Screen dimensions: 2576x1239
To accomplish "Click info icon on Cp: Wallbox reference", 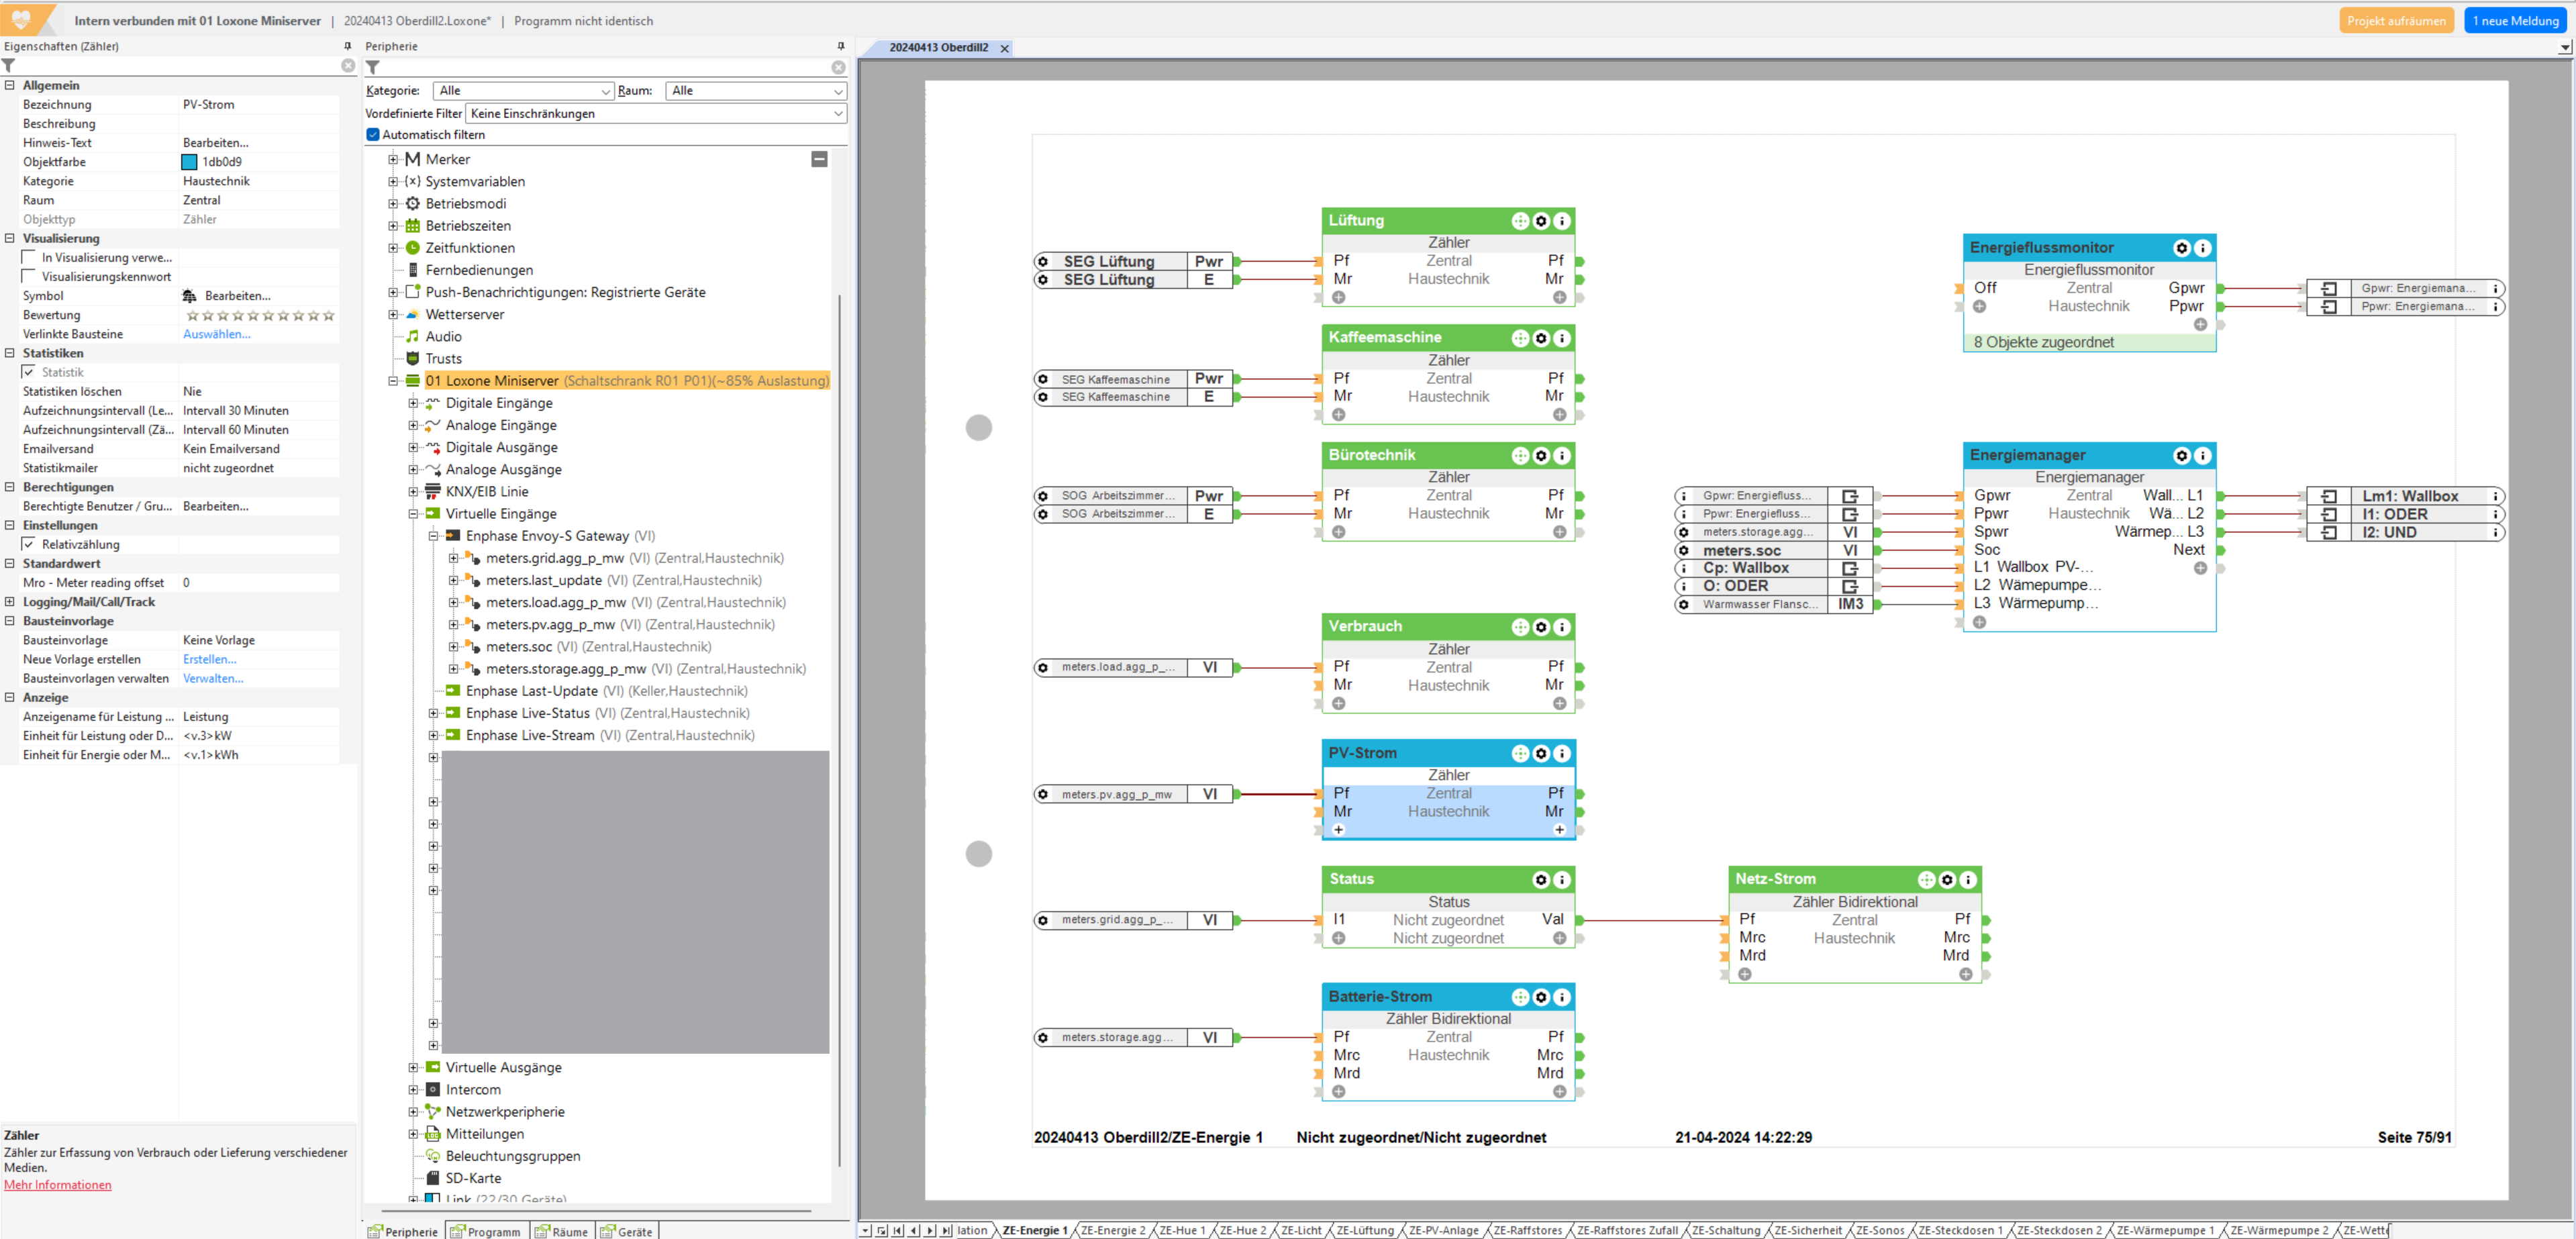I will click(x=1684, y=568).
